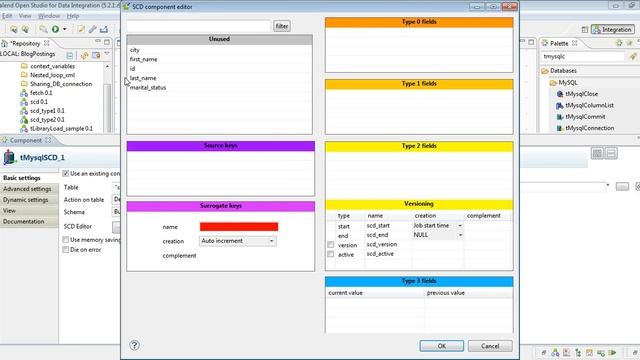
Task: Toggle the Use an existing connection checkbox
Action: (65, 173)
